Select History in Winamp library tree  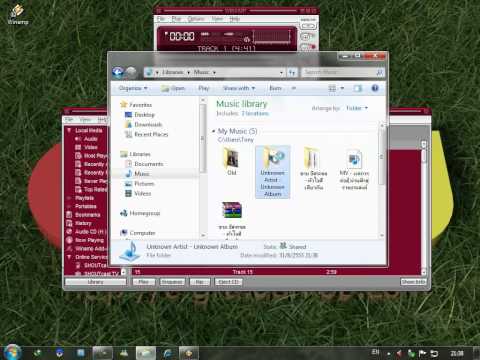79,223
